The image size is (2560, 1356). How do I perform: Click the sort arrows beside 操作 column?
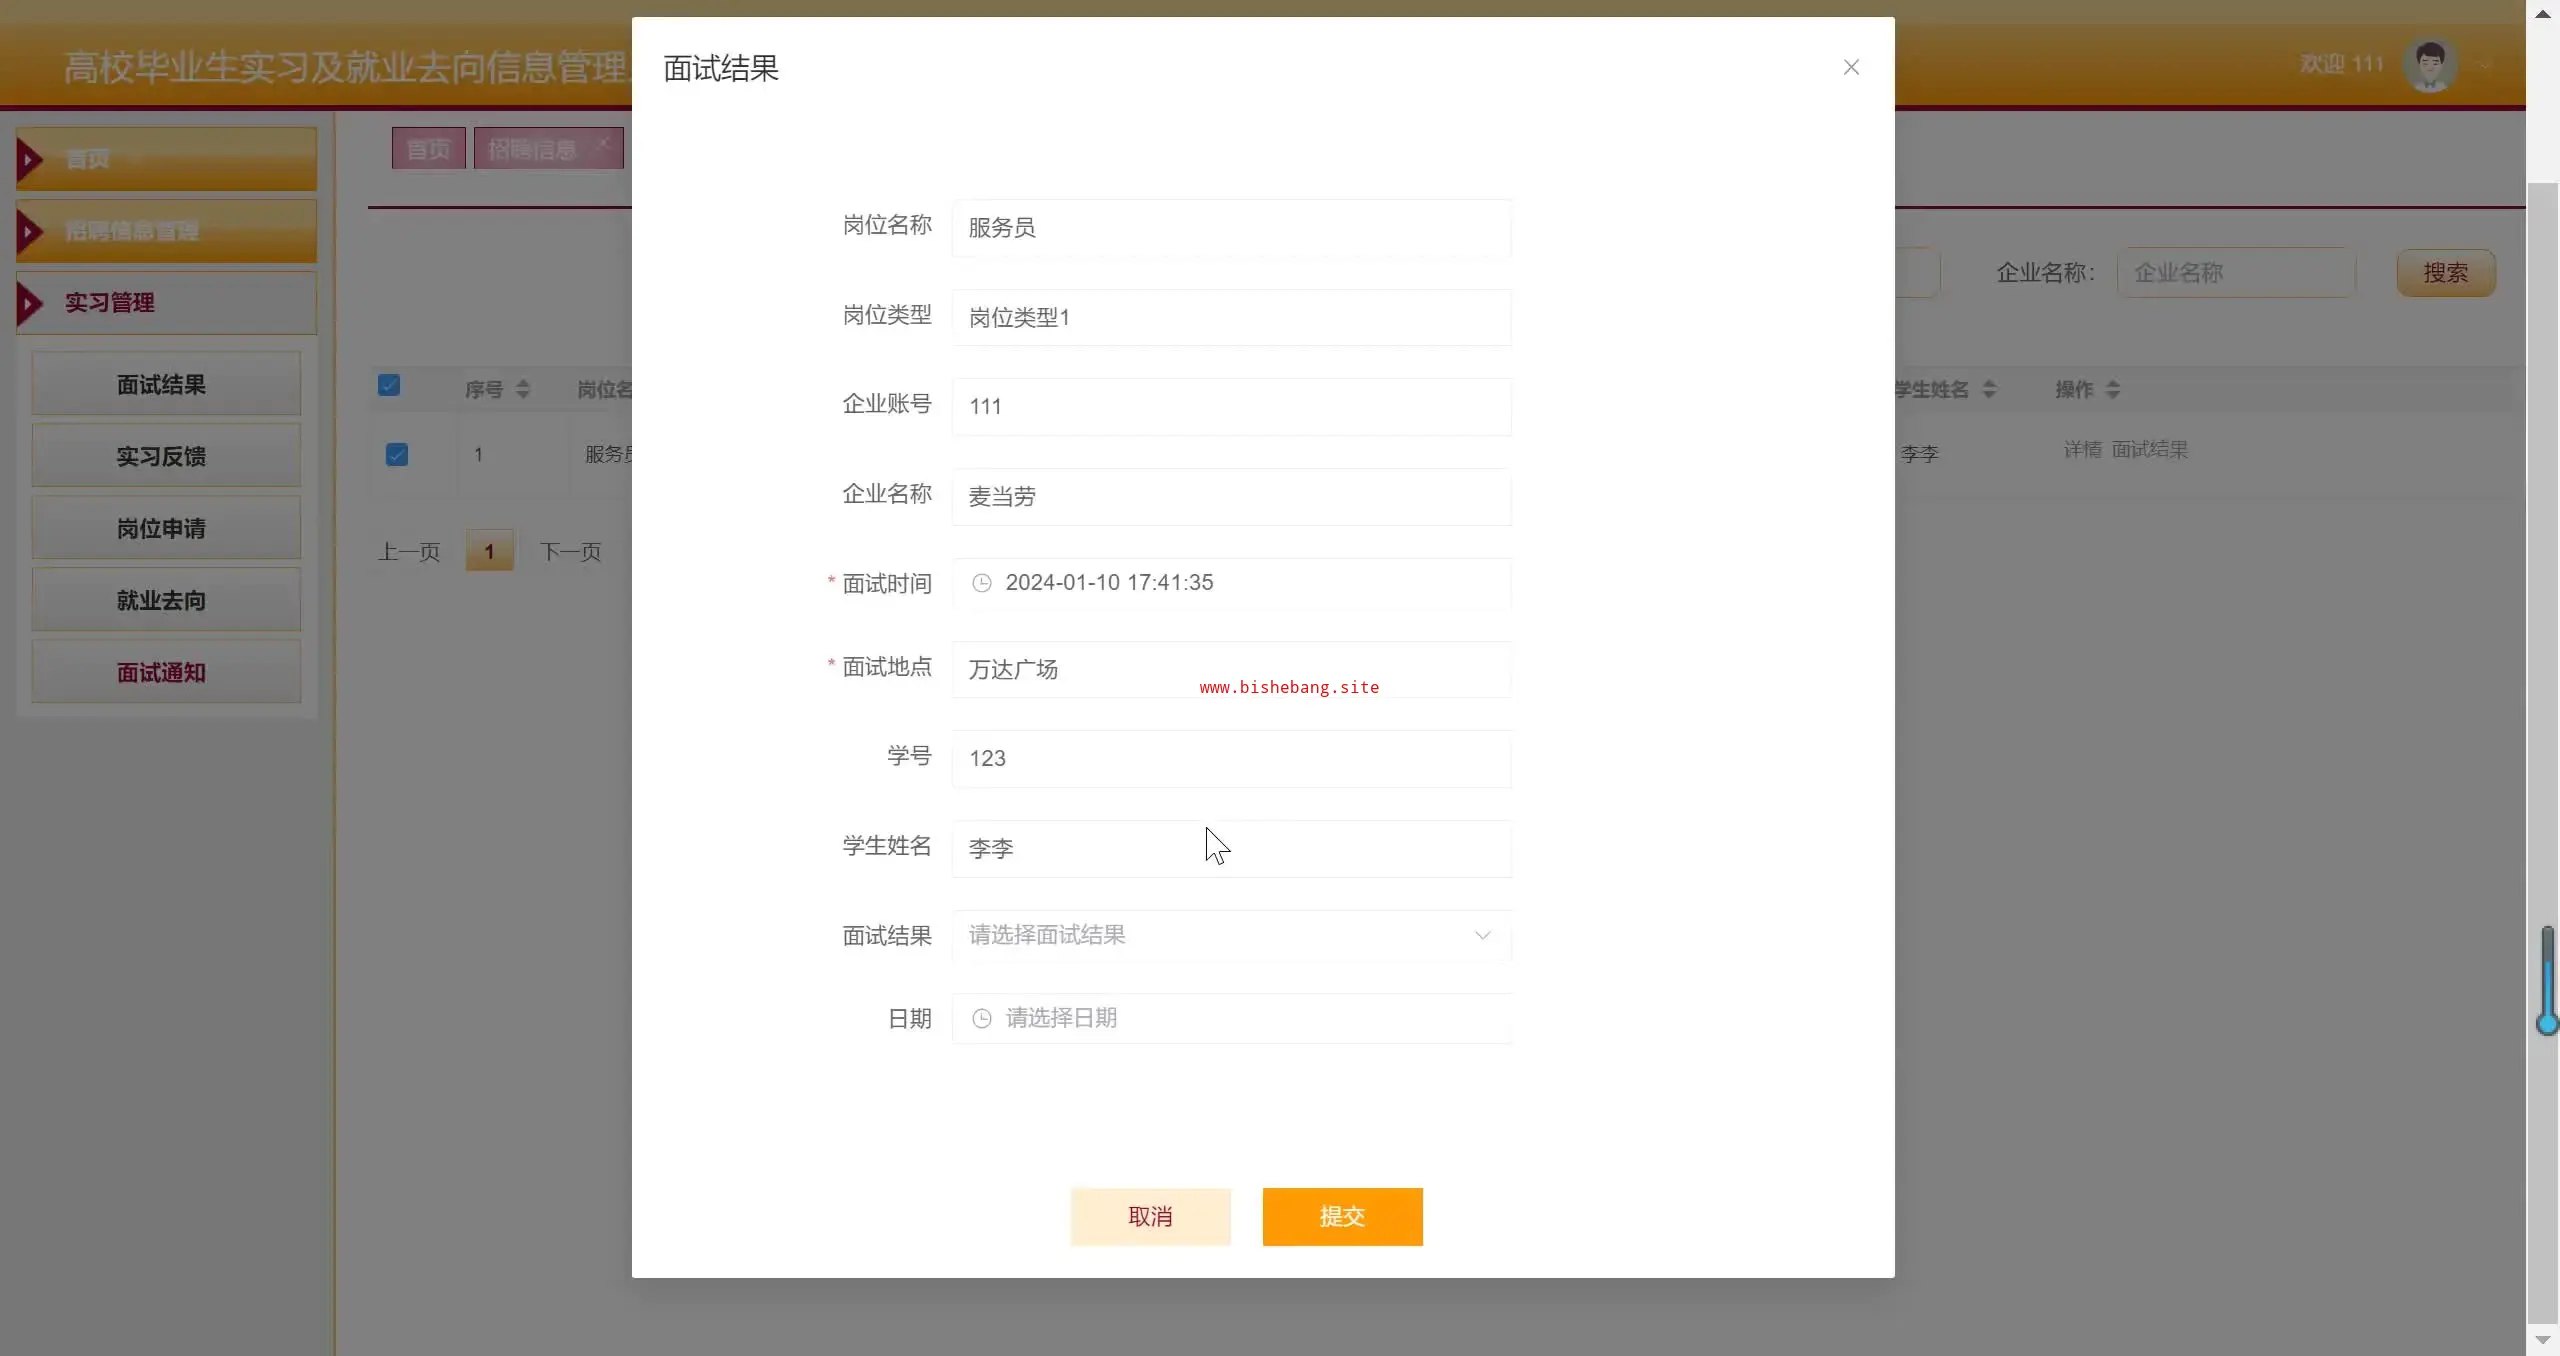(x=2112, y=389)
